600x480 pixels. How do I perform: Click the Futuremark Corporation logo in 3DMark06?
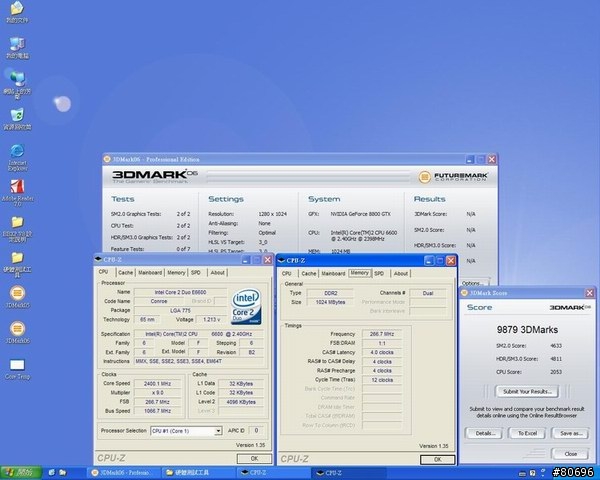(x=453, y=177)
